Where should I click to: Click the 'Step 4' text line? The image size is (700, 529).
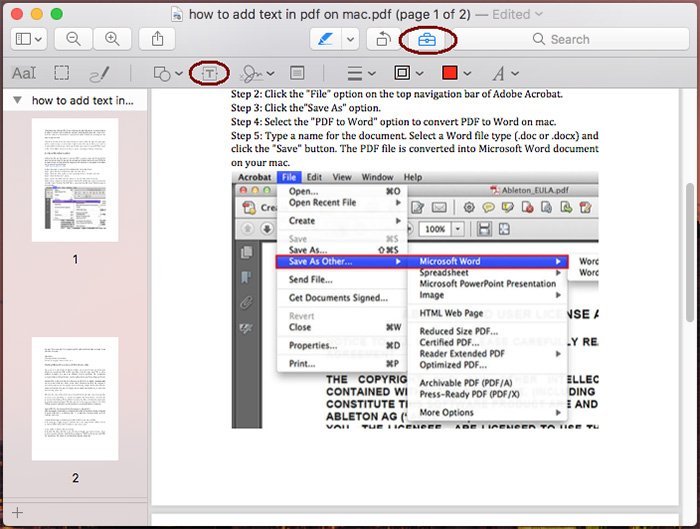click(393, 122)
